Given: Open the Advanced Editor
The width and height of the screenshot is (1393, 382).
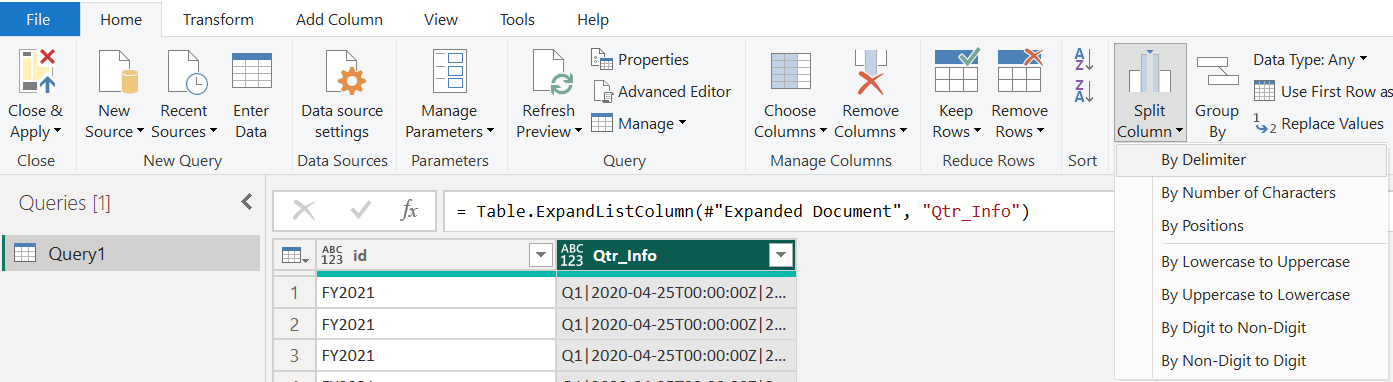Looking at the screenshot, I should click(662, 91).
